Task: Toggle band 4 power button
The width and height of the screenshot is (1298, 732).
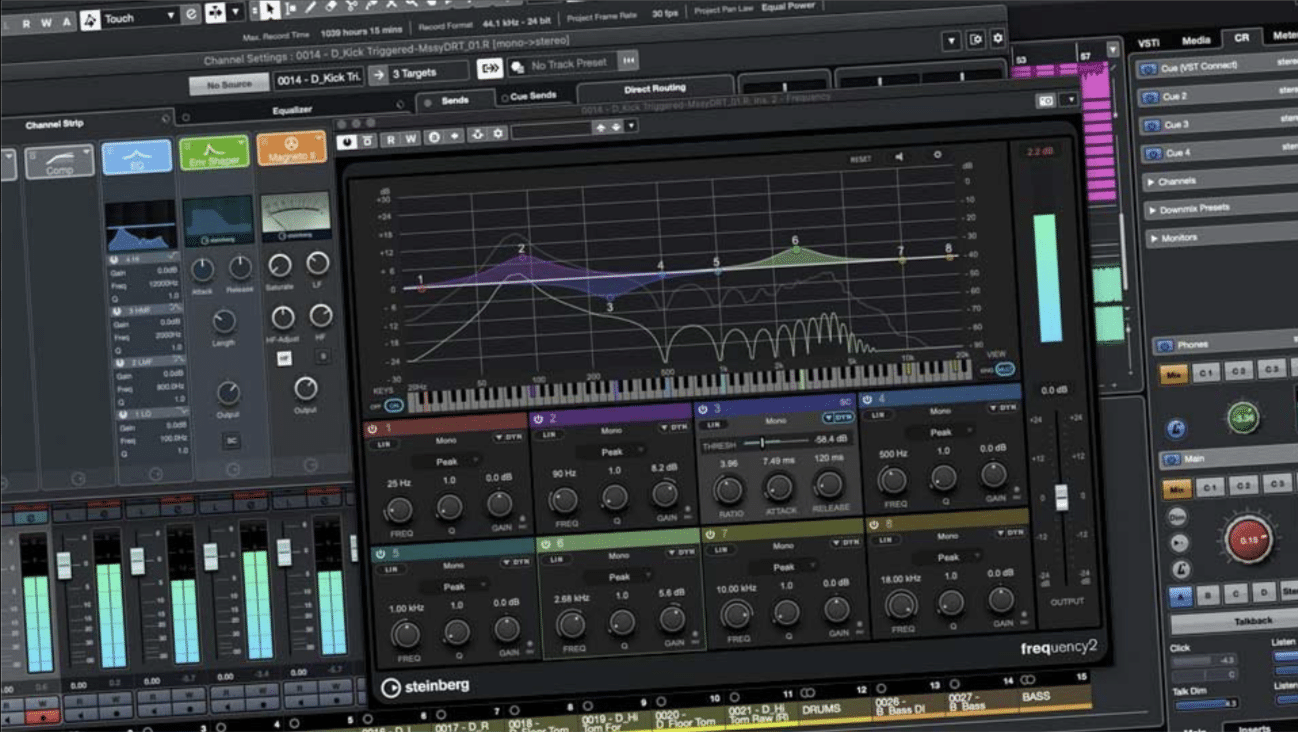Action: click(867, 400)
